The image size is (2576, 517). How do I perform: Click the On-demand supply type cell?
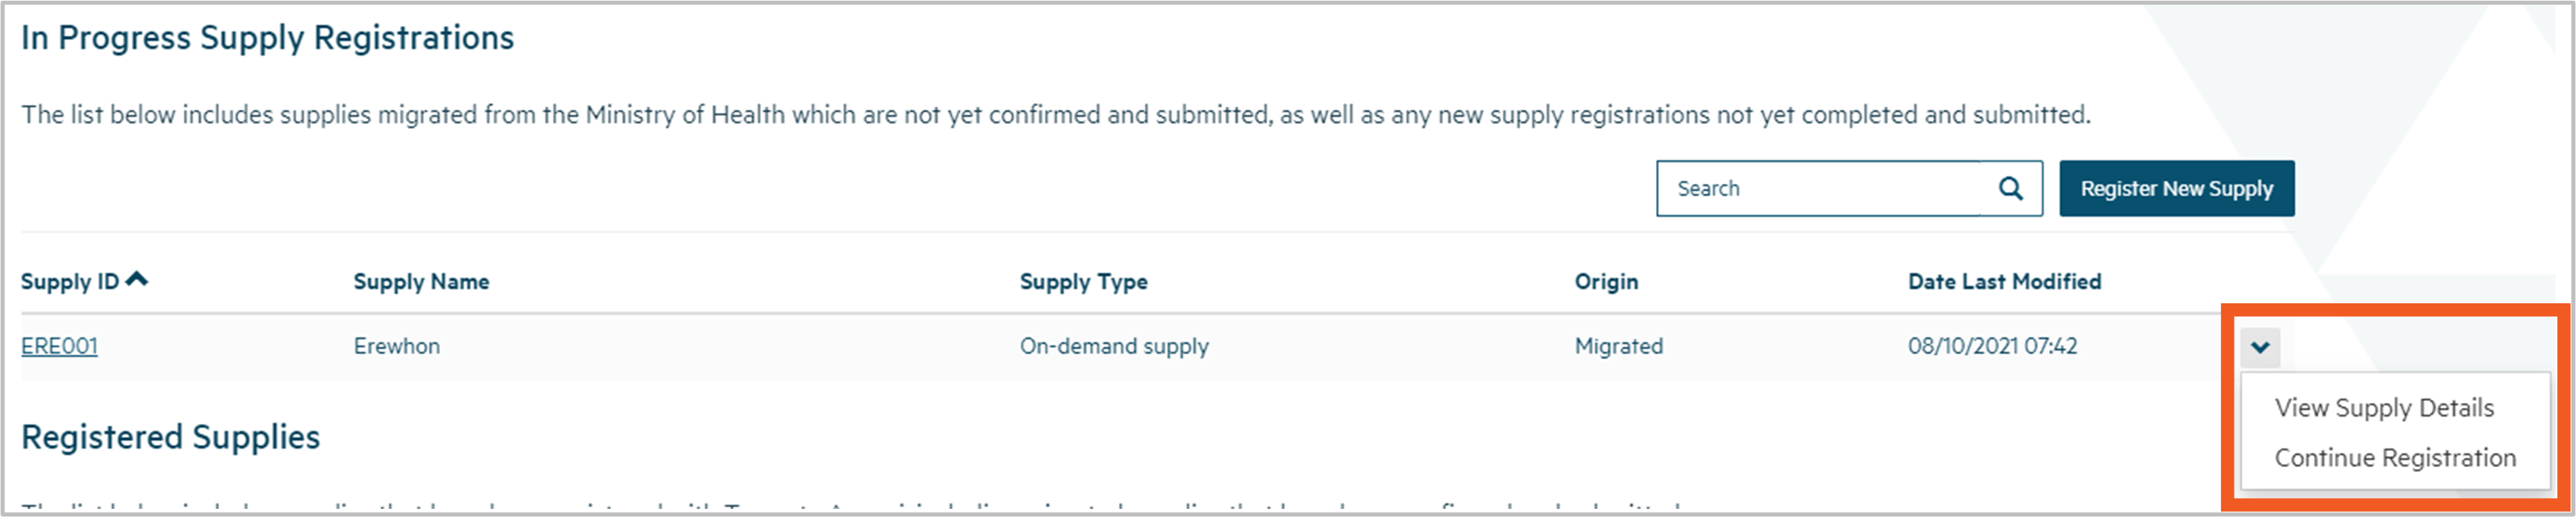[1114, 346]
